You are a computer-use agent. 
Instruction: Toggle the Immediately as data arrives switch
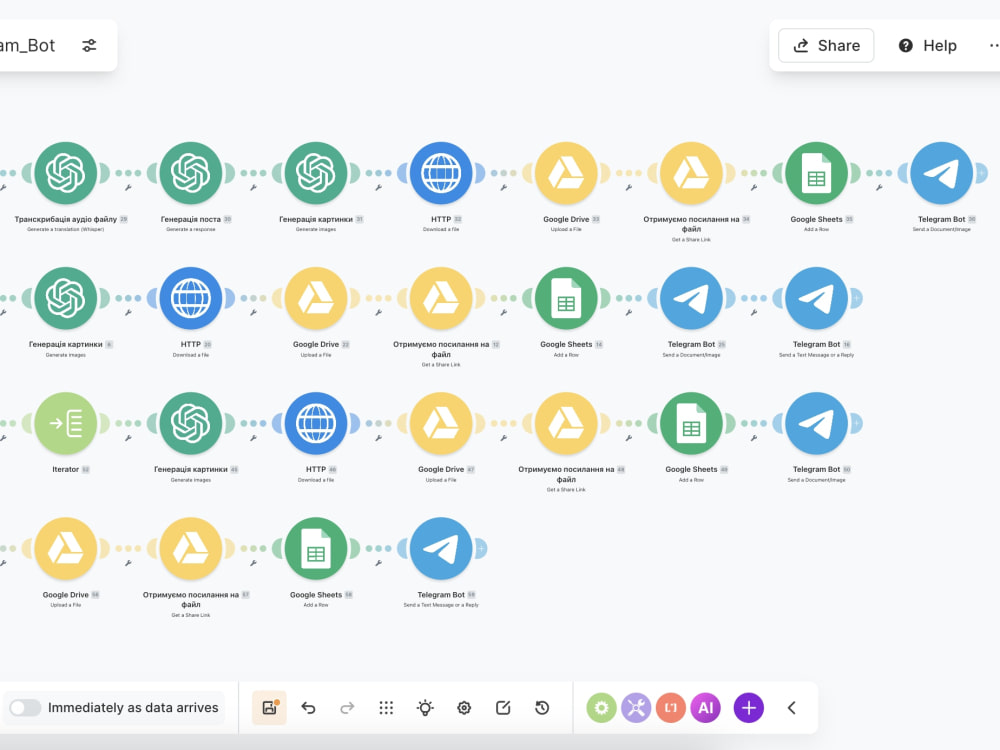(25, 707)
